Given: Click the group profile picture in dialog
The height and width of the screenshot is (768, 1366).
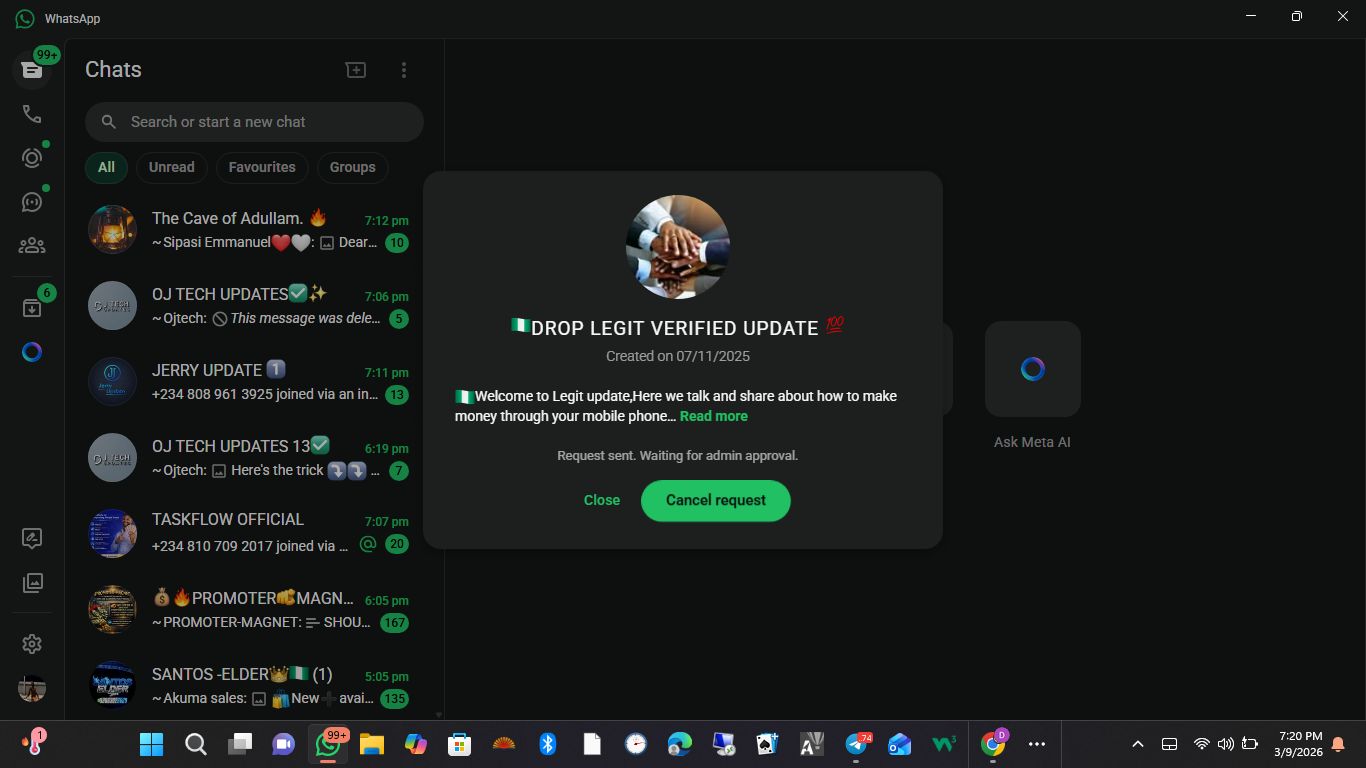Looking at the screenshot, I should (x=678, y=247).
